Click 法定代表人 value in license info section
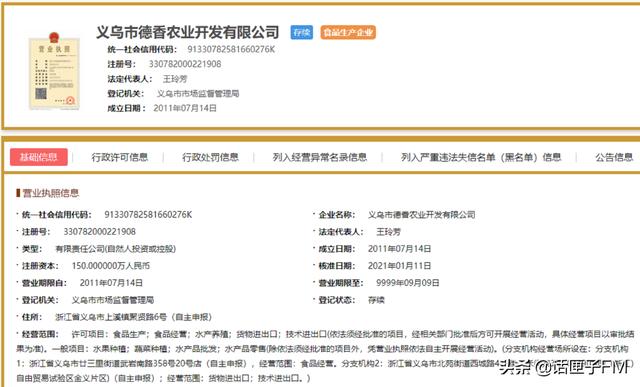This screenshot has width=640, height=387. click(x=388, y=232)
